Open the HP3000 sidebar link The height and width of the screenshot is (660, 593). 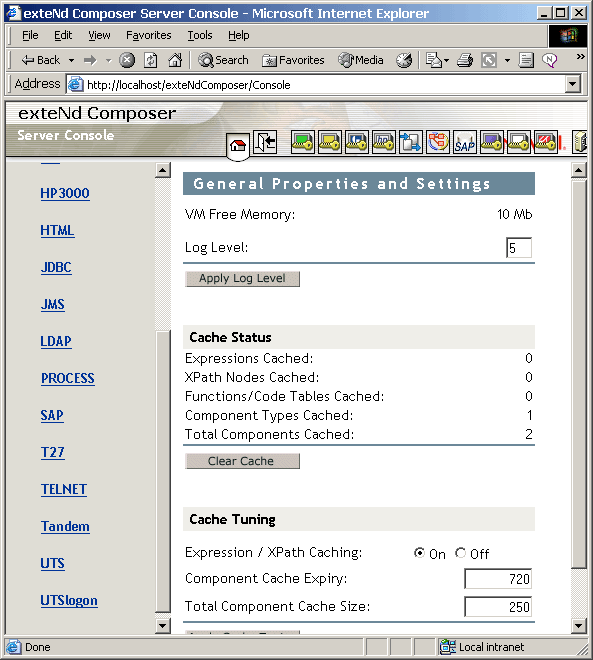pyautogui.click(x=65, y=193)
